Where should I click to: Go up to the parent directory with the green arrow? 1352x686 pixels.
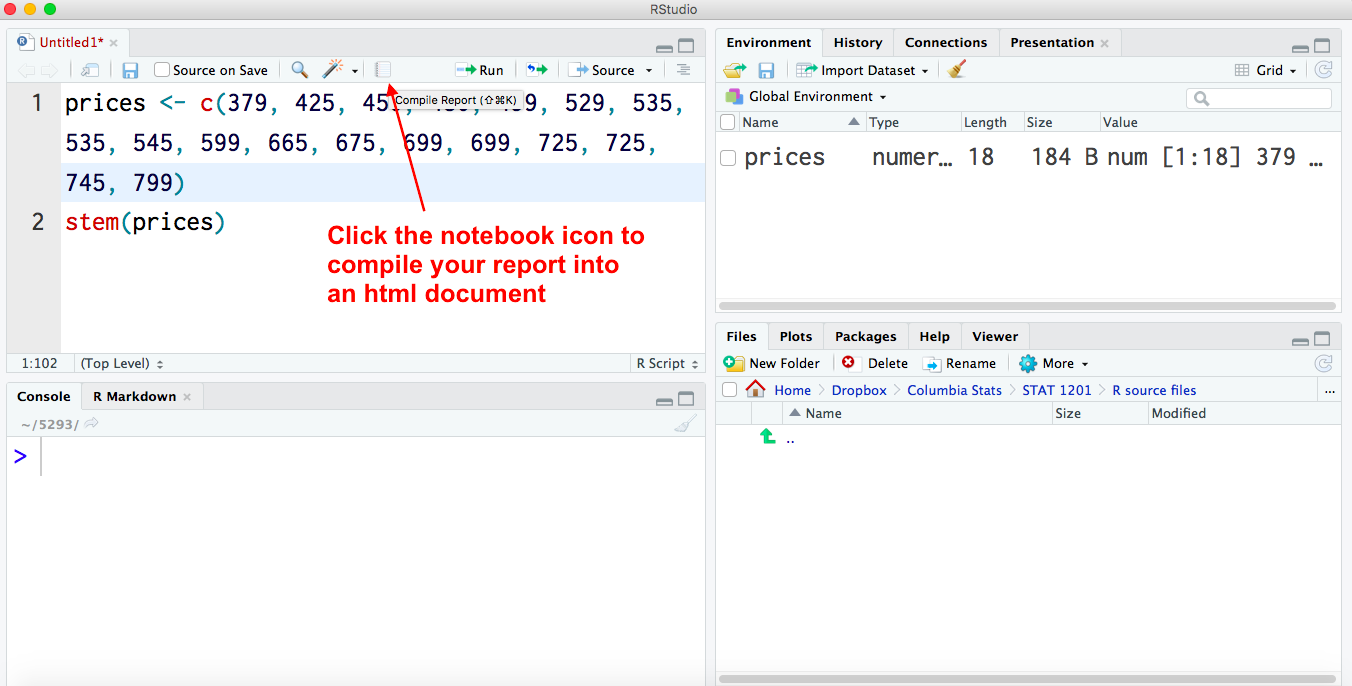767,437
